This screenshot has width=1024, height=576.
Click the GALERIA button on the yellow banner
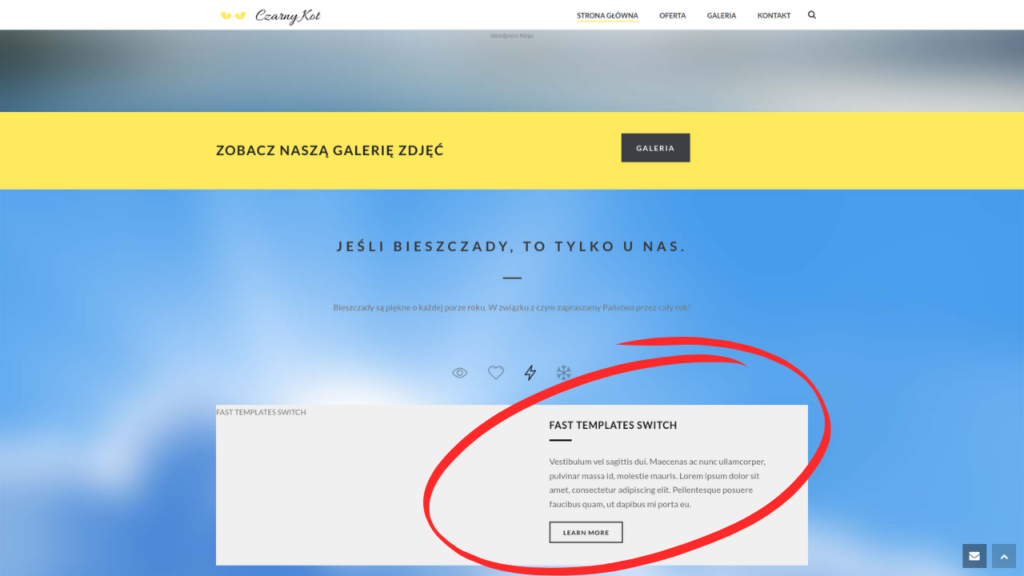[x=655, y=147]
